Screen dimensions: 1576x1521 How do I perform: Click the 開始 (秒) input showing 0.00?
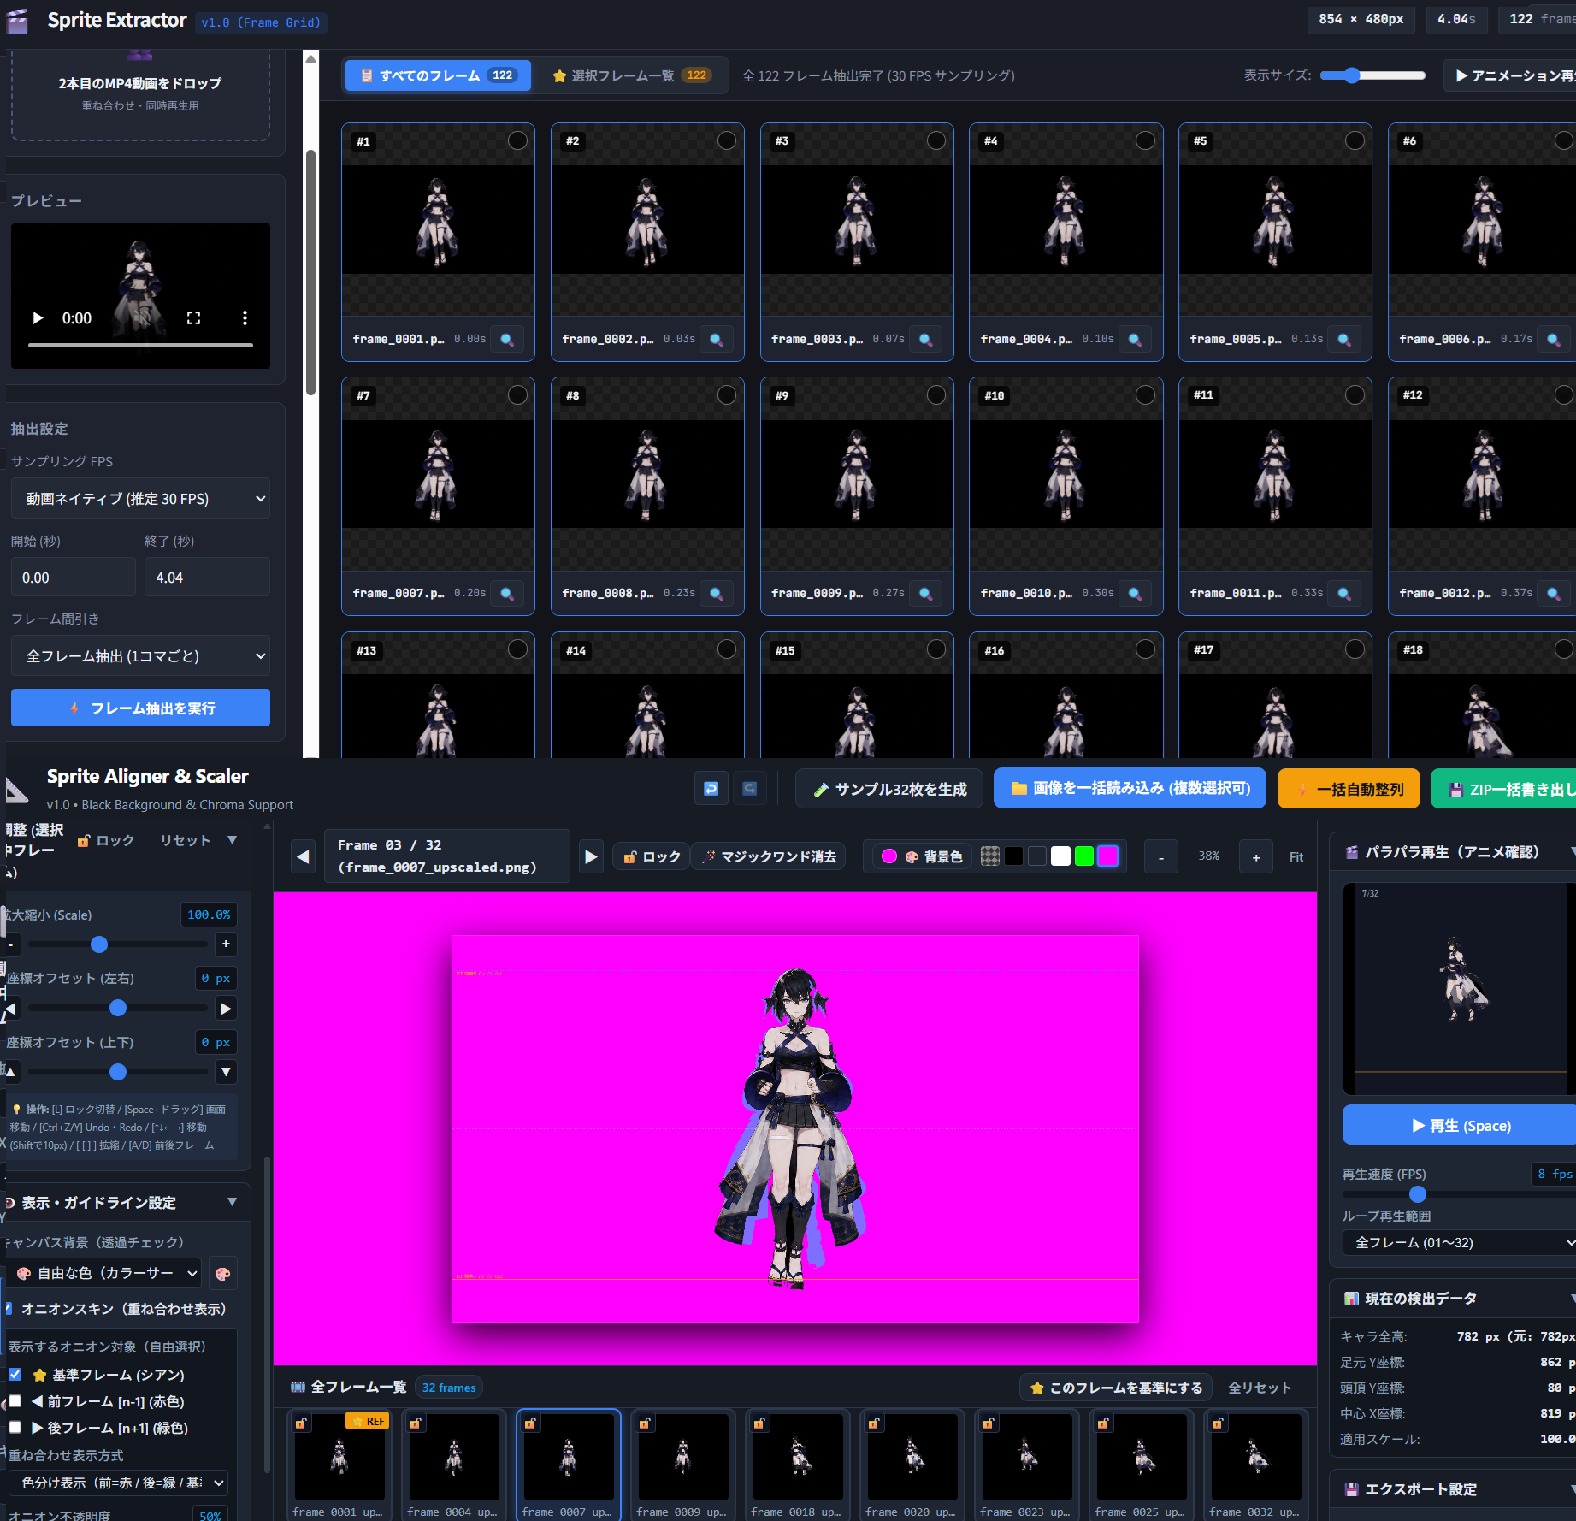click(73, 577)
